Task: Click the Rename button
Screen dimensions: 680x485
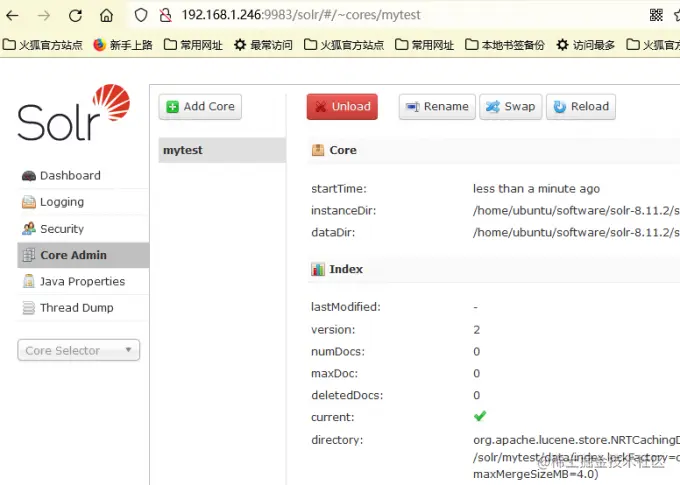Action: [x=437, y=107]
